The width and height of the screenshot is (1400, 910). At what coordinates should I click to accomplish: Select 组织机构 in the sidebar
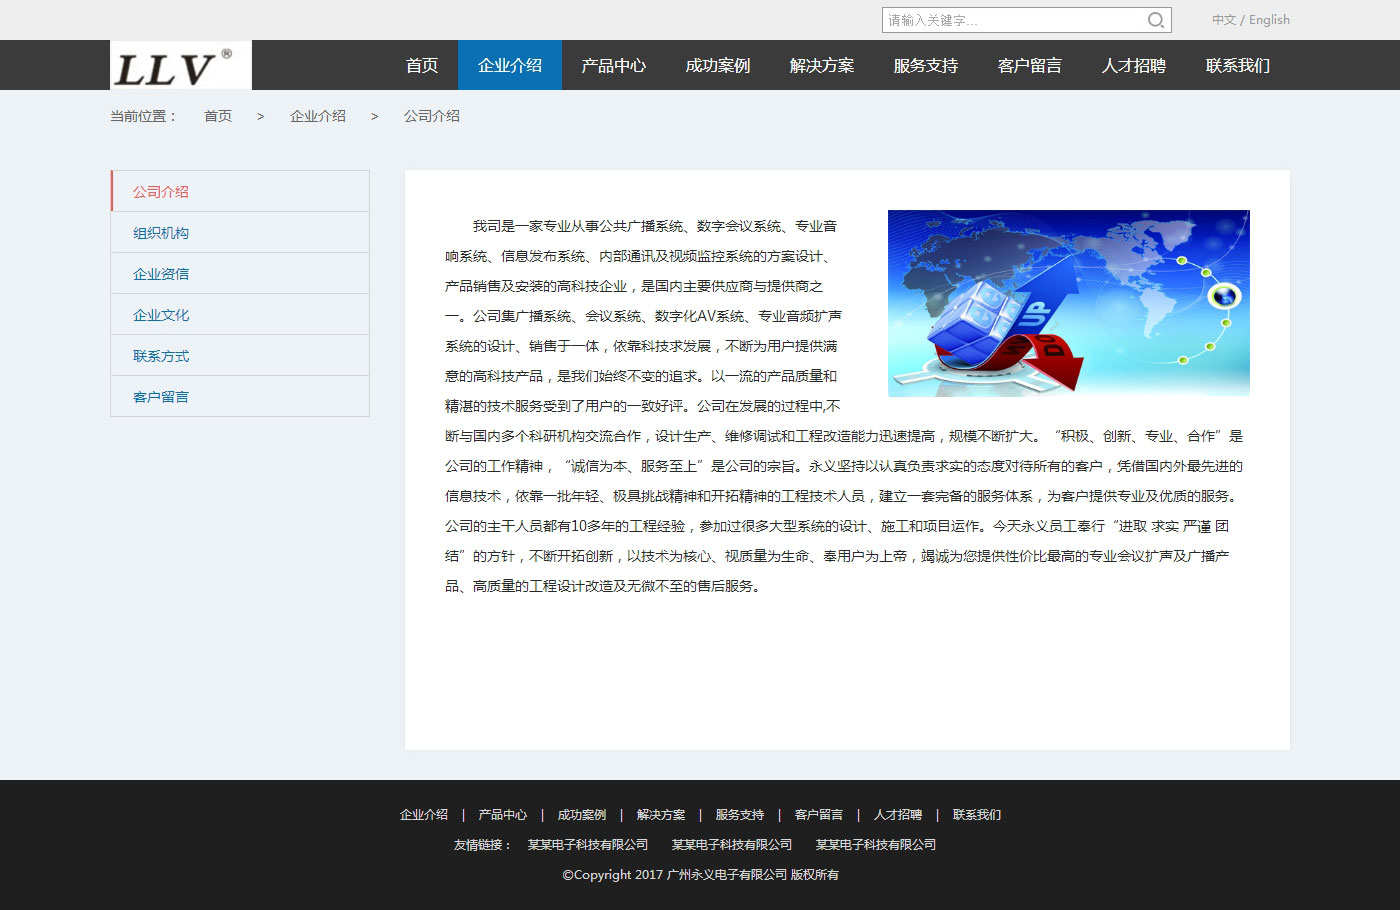[x=161, y=233]
